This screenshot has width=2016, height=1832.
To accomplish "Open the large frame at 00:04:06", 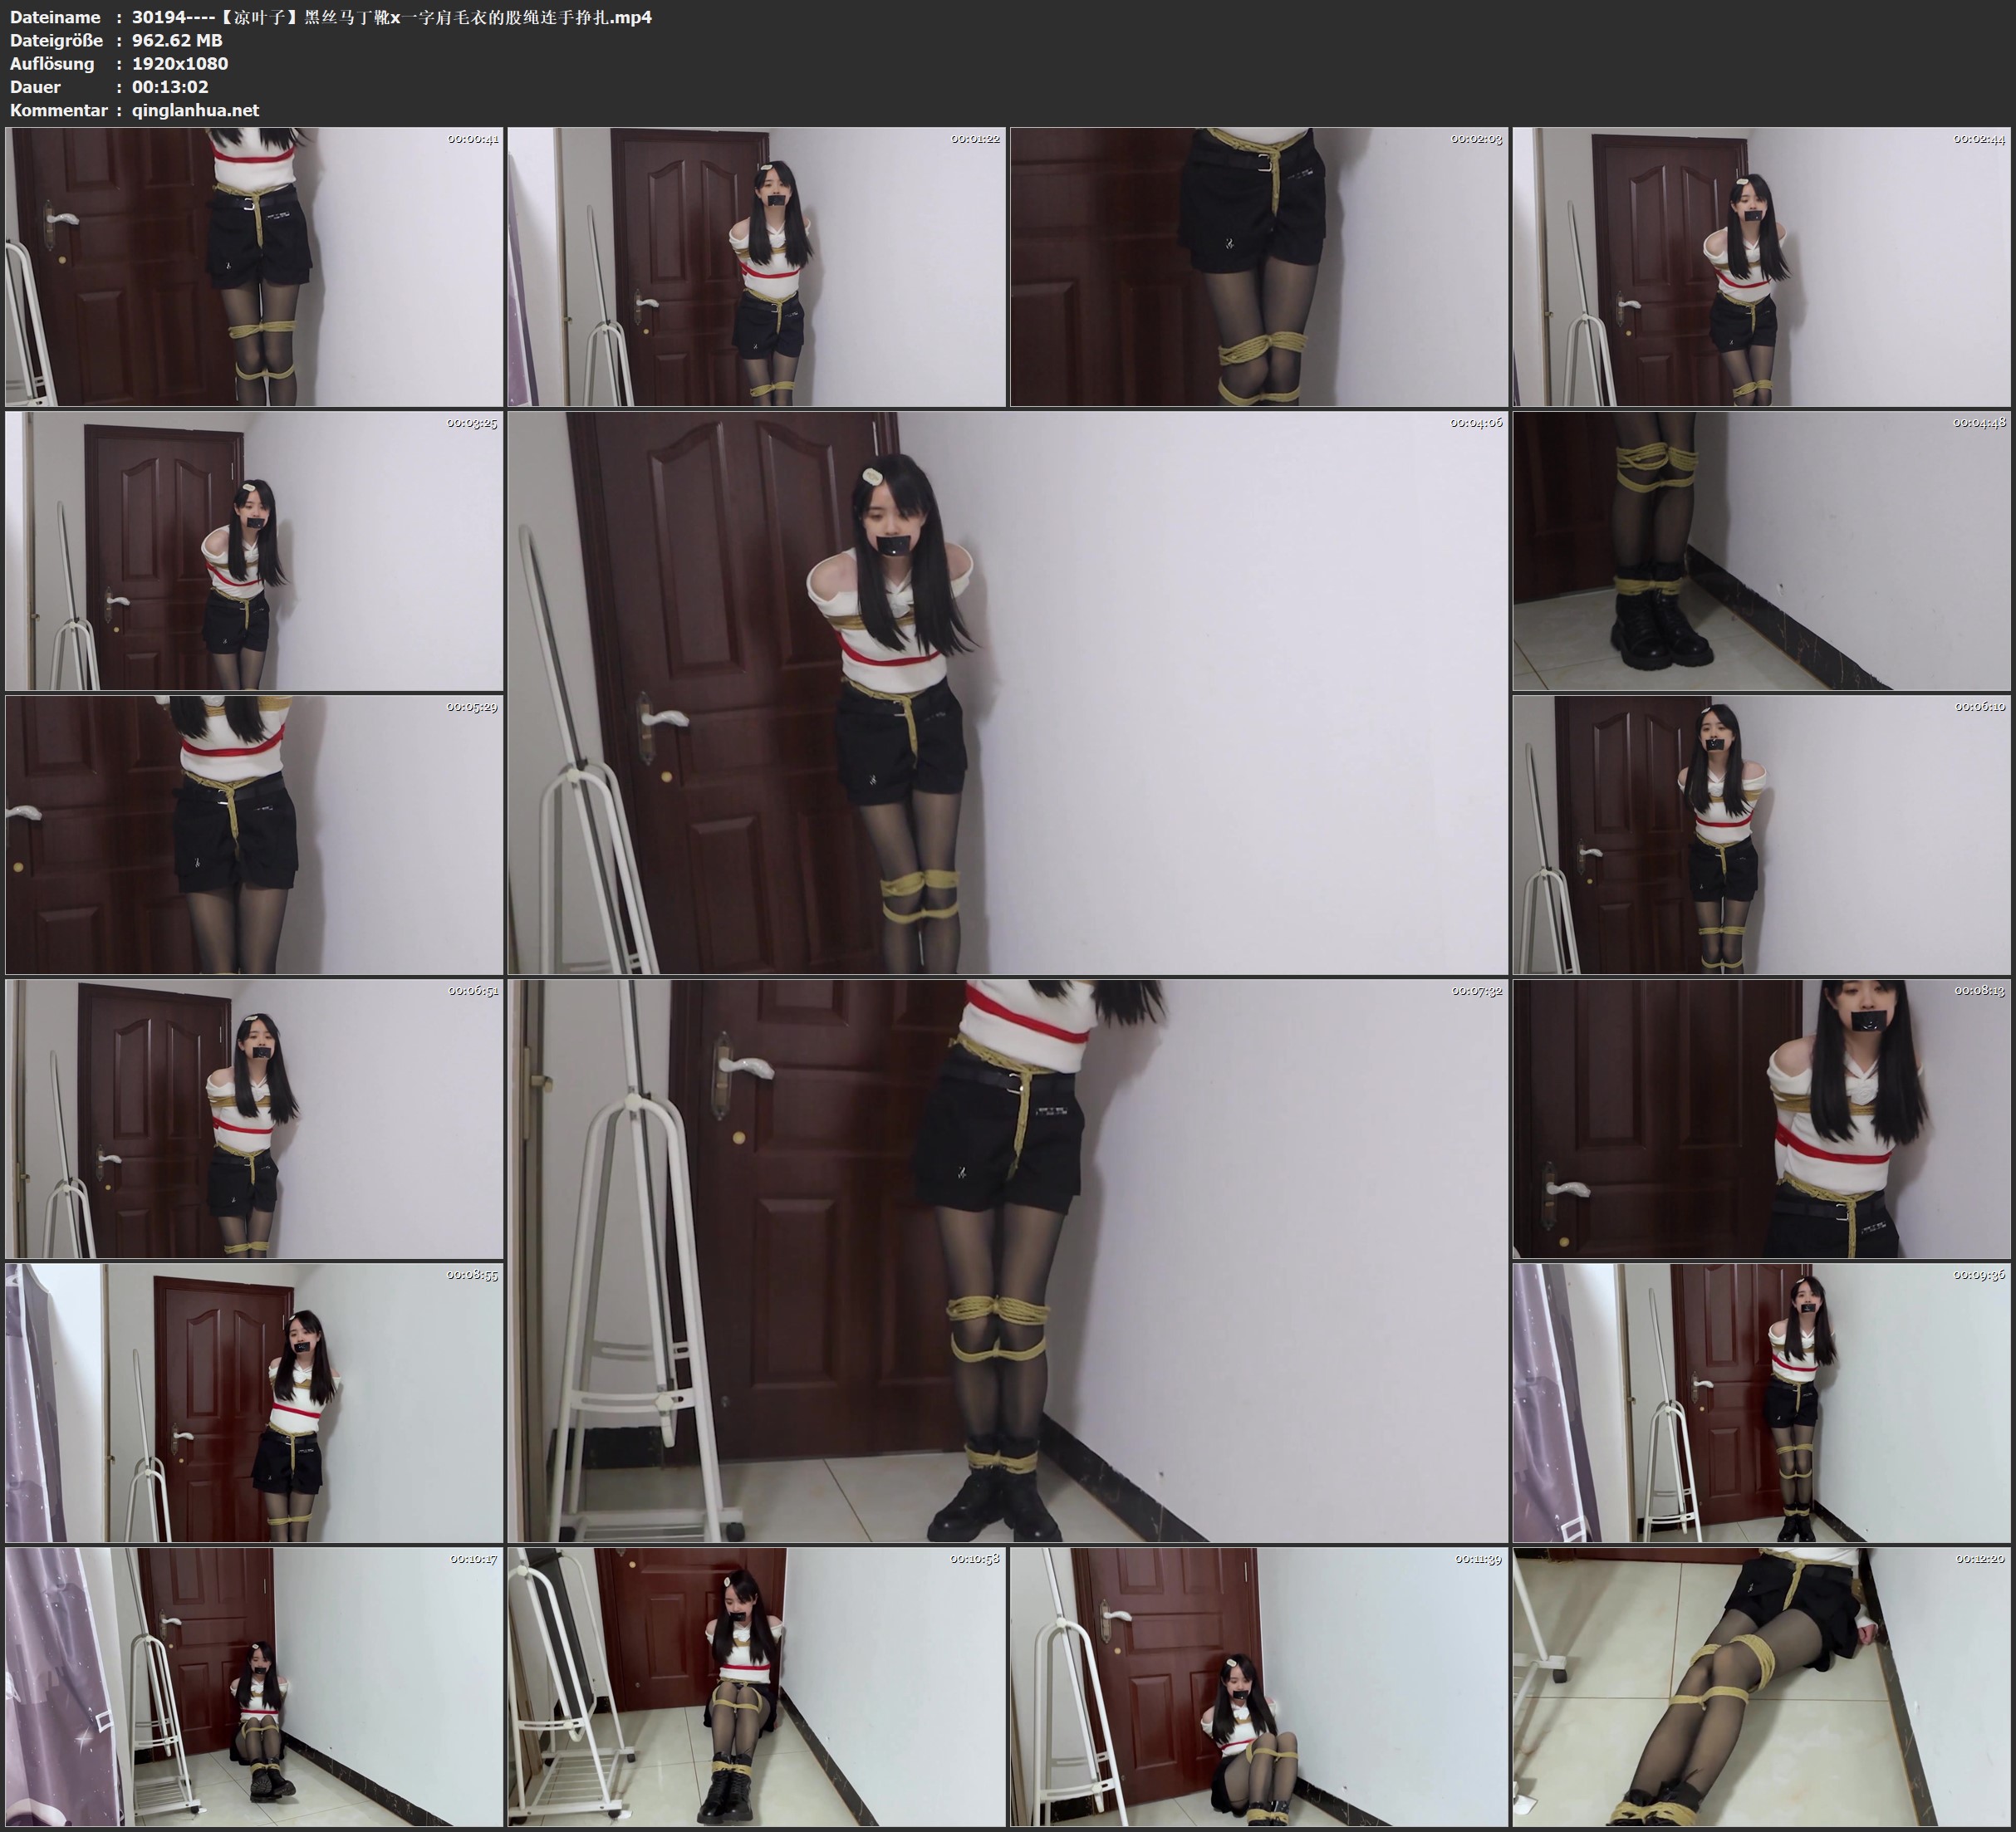I will [1007, 692].
